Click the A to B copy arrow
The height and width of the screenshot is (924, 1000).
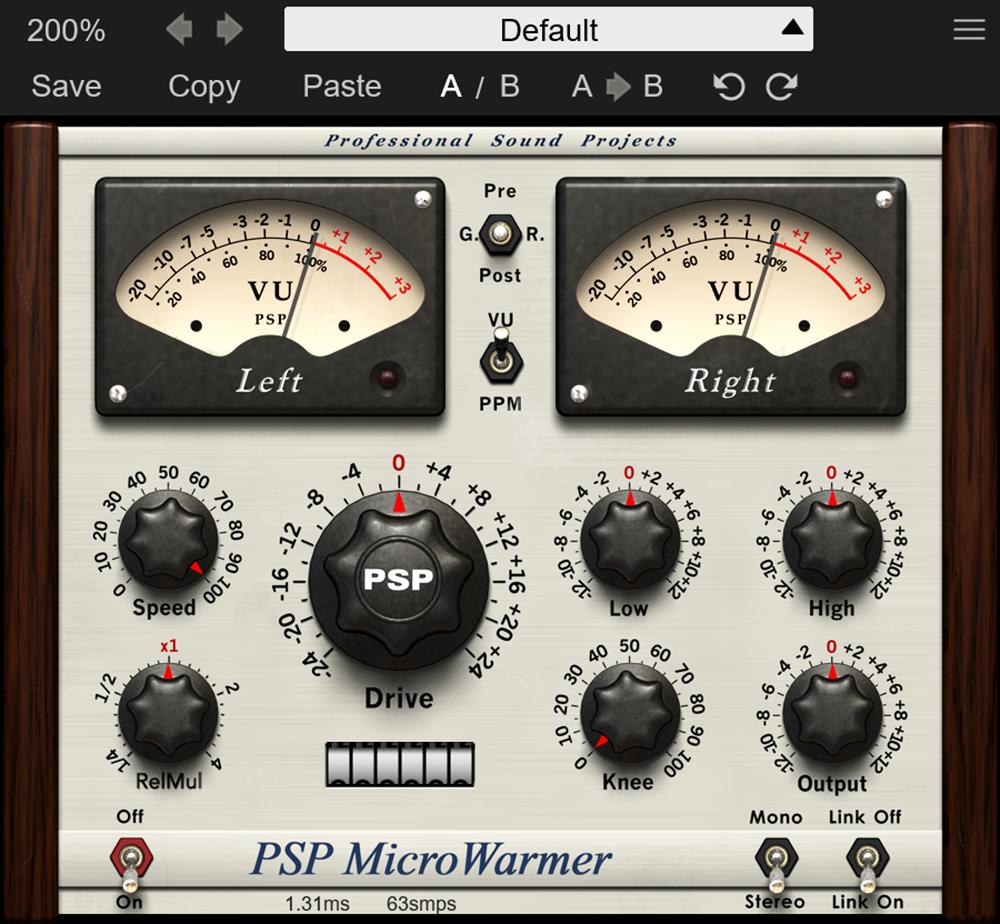(617, 87)
